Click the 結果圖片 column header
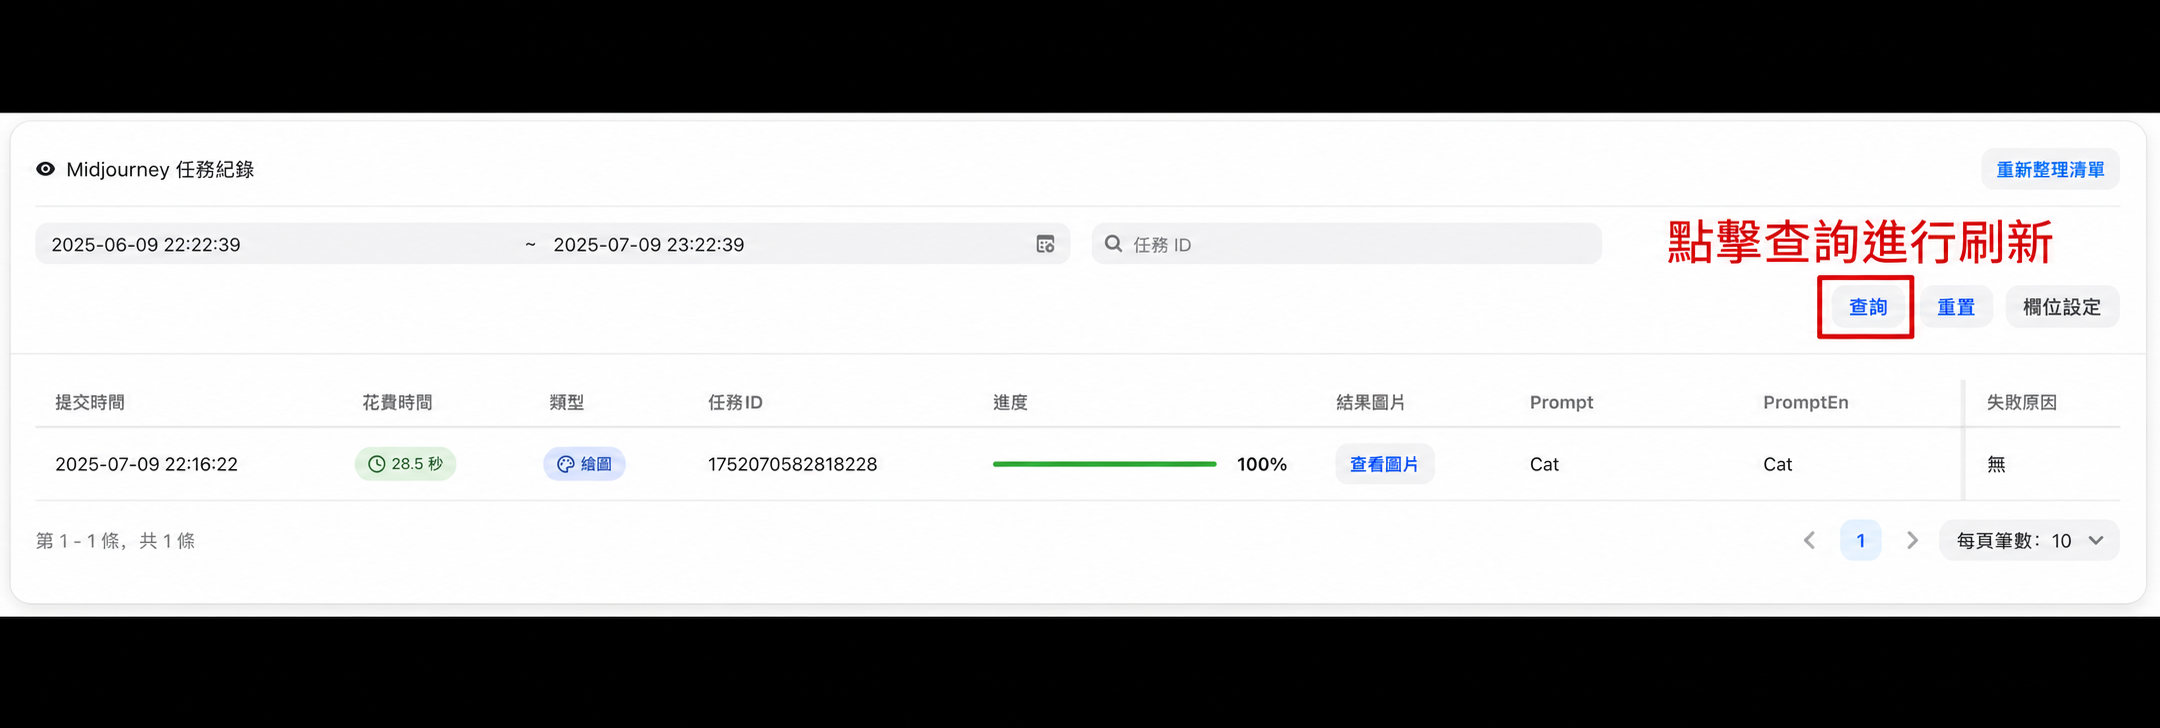Screen dimensions: 2160x728 point(1371,402)
